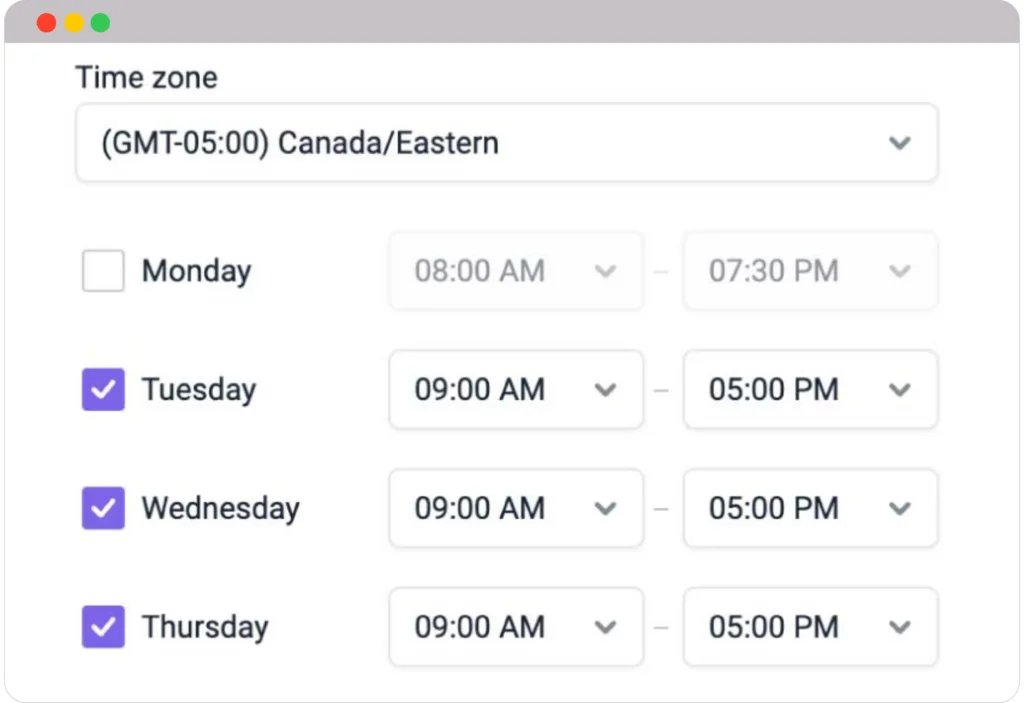Screen dimensions: 1024x703
Task: Toggle off Thursday's checked checkbox
Action: 102,627
